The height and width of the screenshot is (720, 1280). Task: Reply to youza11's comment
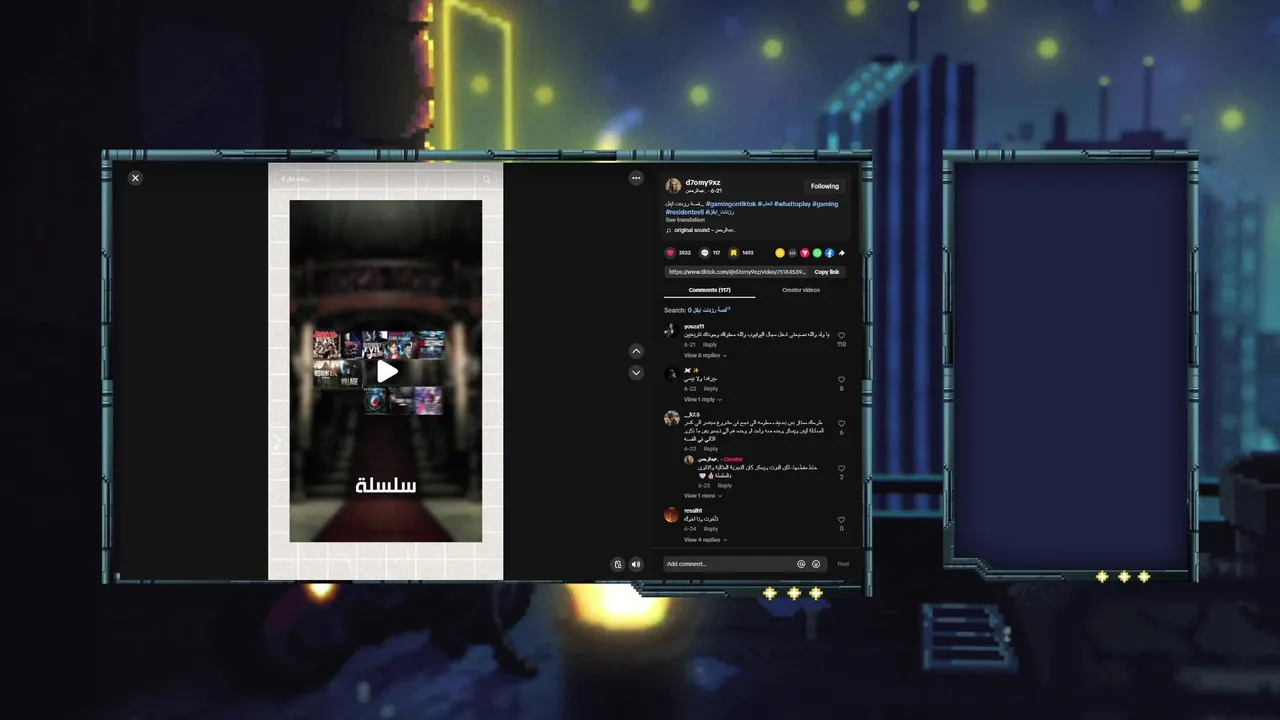tap(710, 345)
